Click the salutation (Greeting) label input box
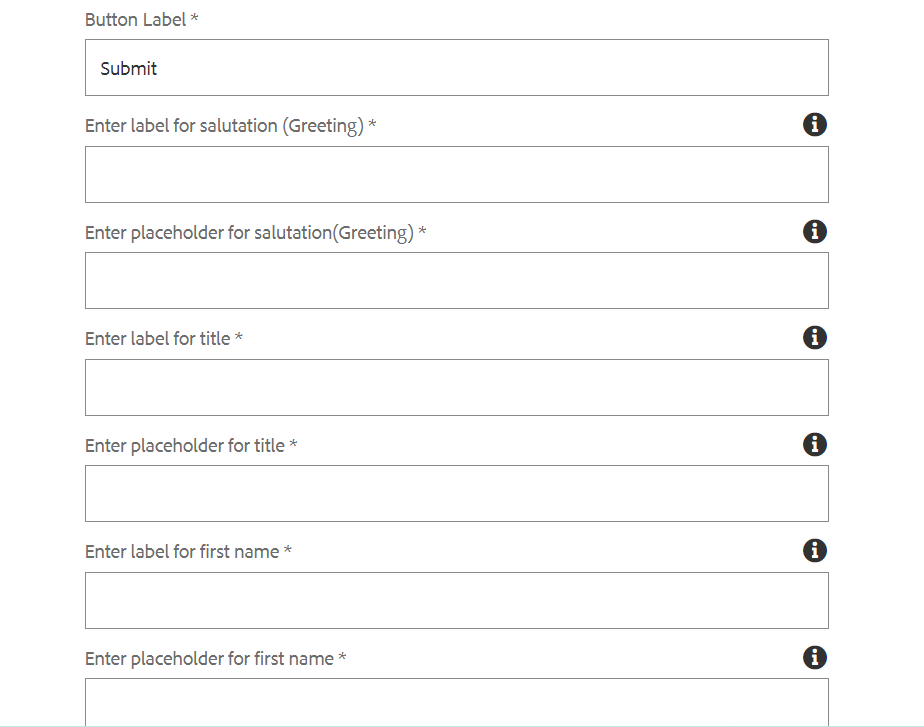Viewport: 924px width, 727px height. pos(457,174)
